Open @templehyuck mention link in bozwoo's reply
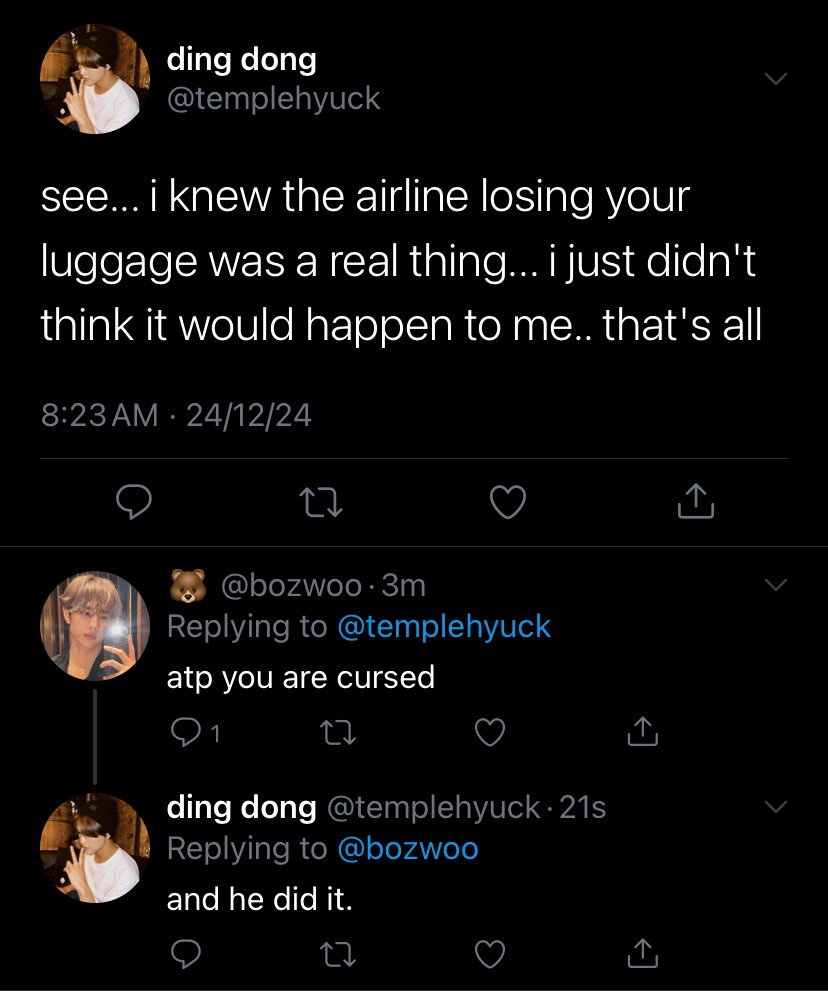The width and height of the screenshot is (828, 991). point(444,627)
